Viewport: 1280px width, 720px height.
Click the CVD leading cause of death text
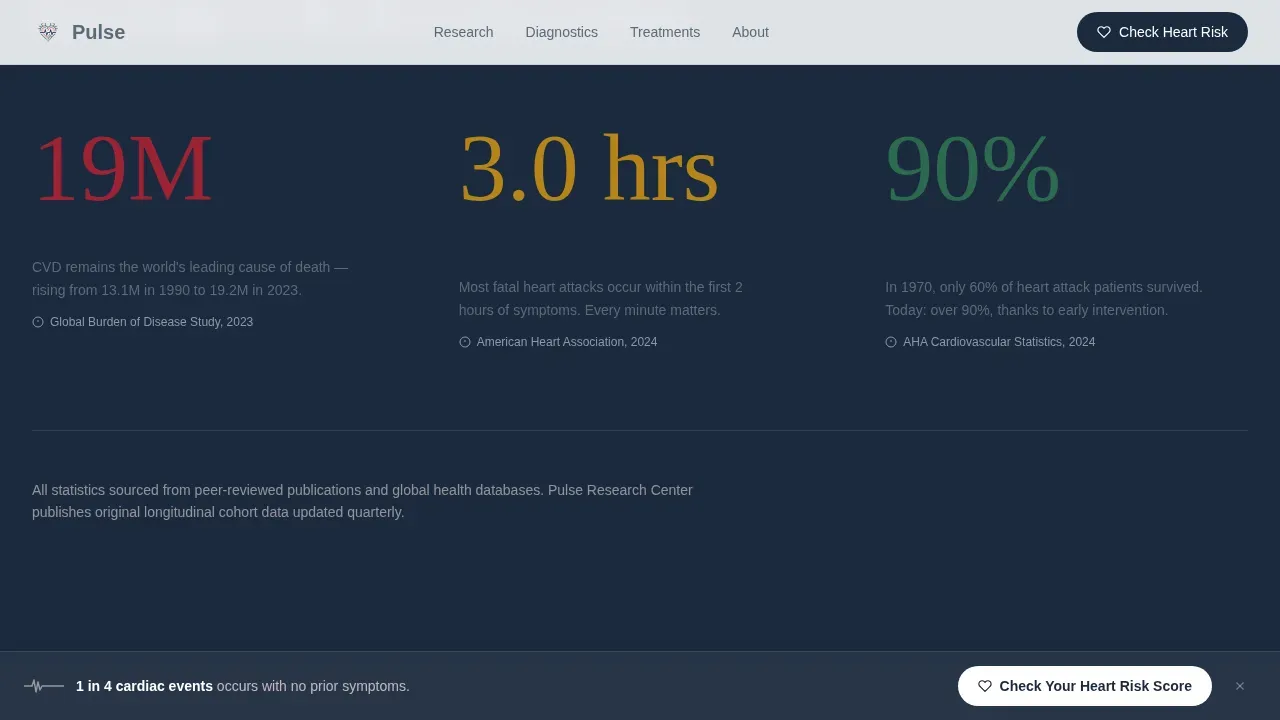click(190, 279)
